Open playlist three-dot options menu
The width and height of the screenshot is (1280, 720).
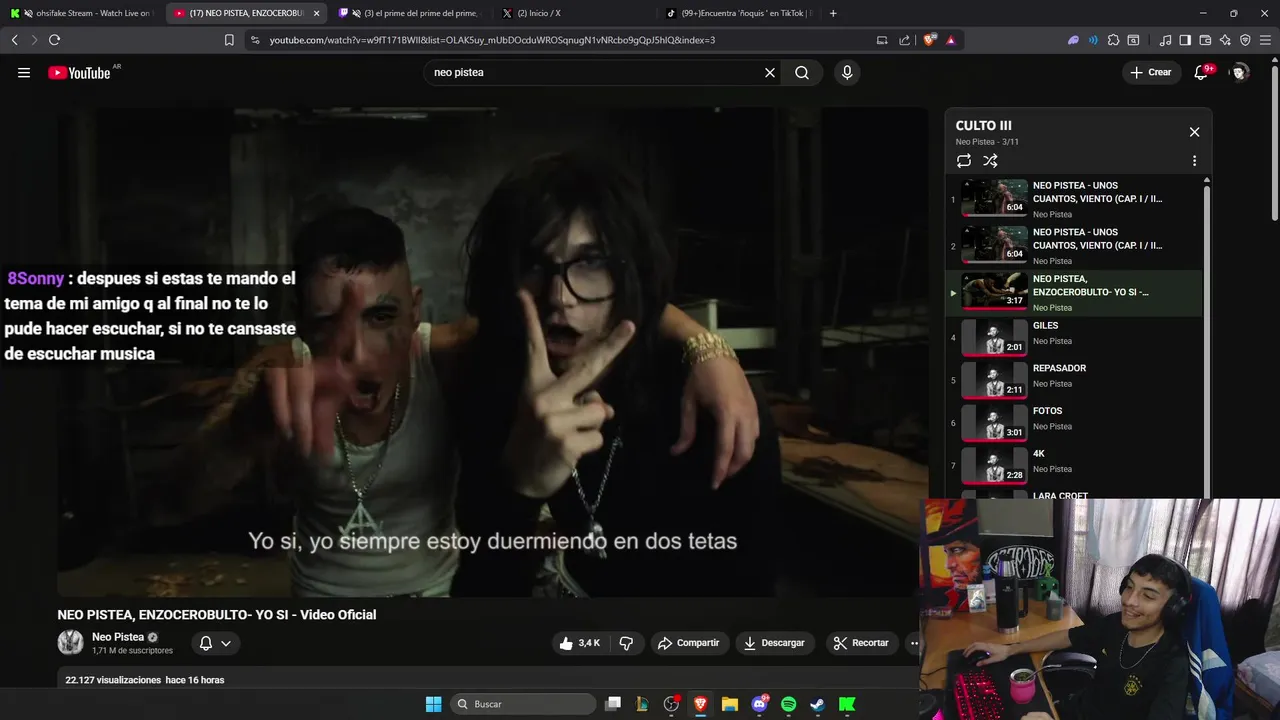point(1194,161)
